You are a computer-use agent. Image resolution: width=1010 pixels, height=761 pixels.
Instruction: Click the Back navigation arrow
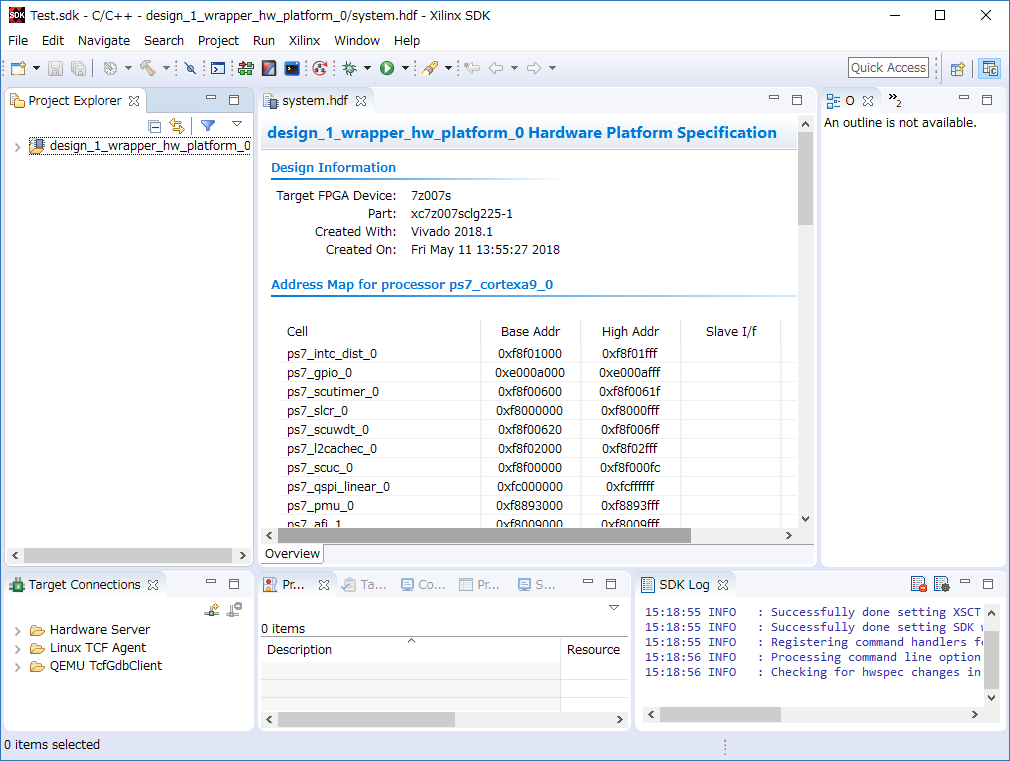pos(496,68)
